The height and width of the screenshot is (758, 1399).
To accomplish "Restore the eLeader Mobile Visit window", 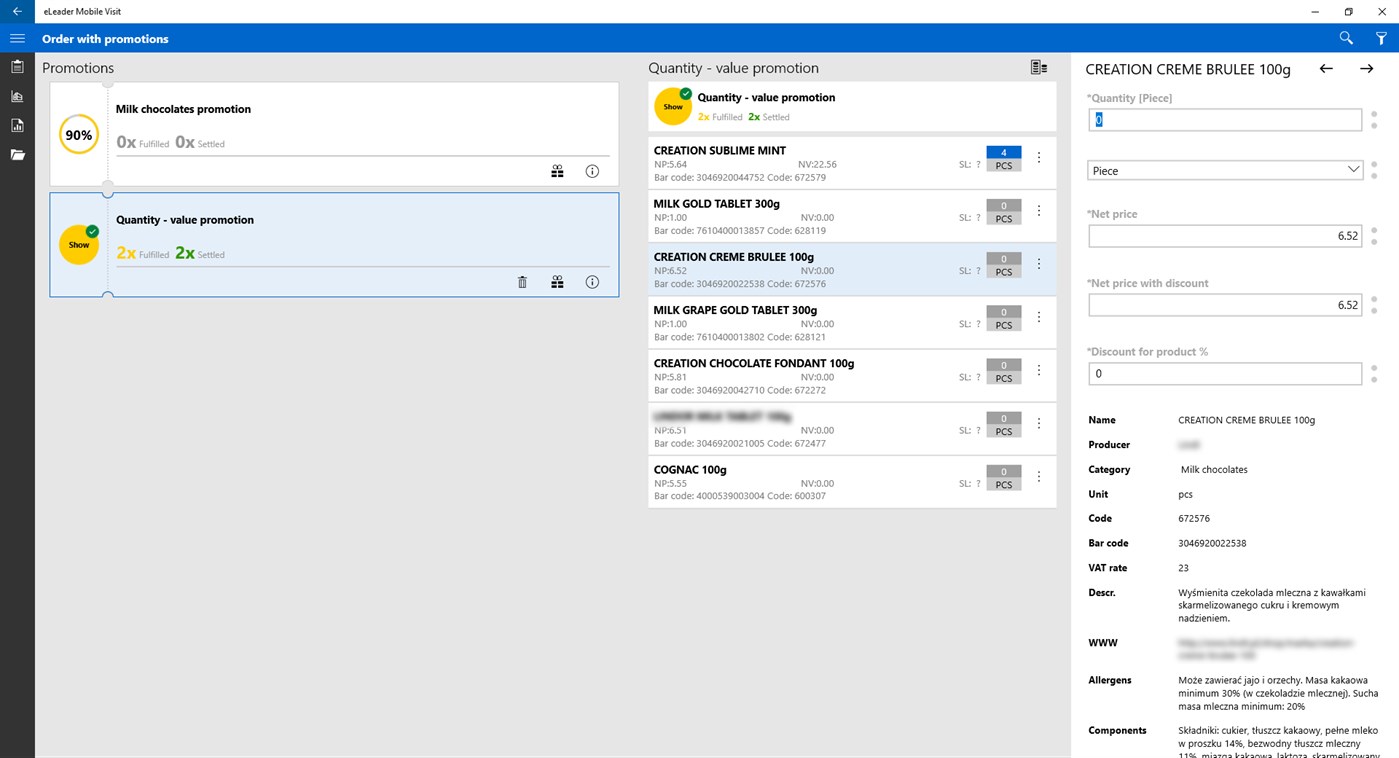I will click(1348, 11).
